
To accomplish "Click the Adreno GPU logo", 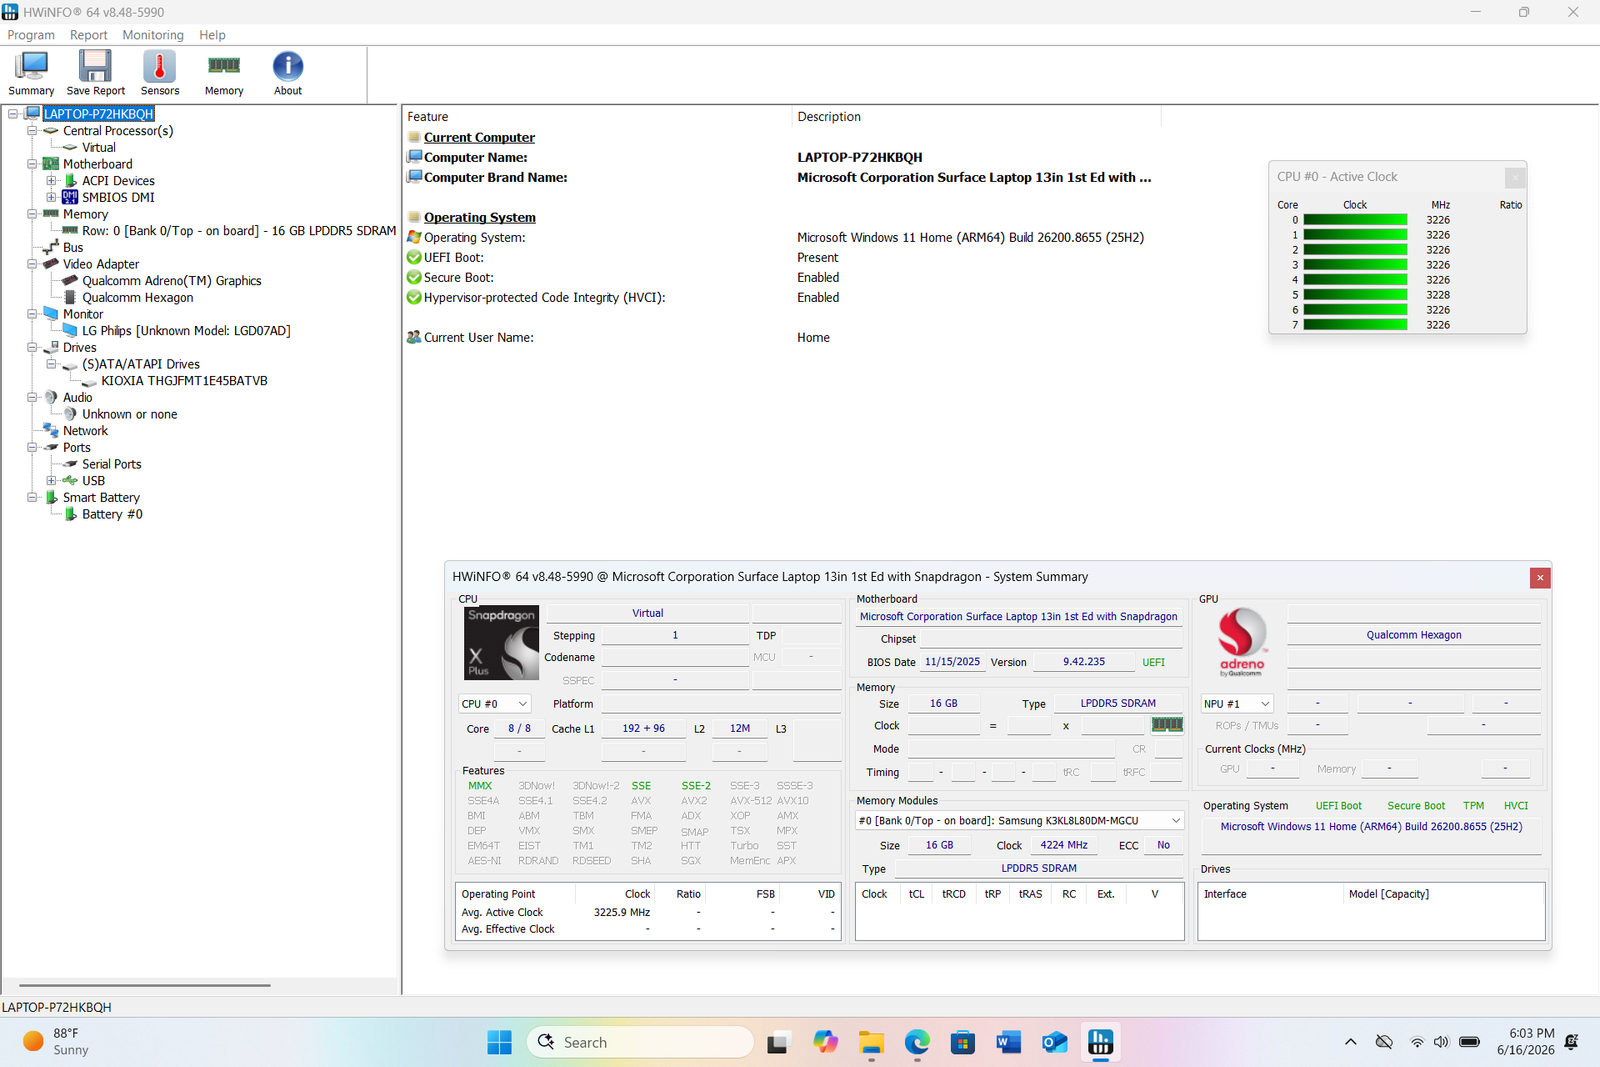I will pos(1242,643).
